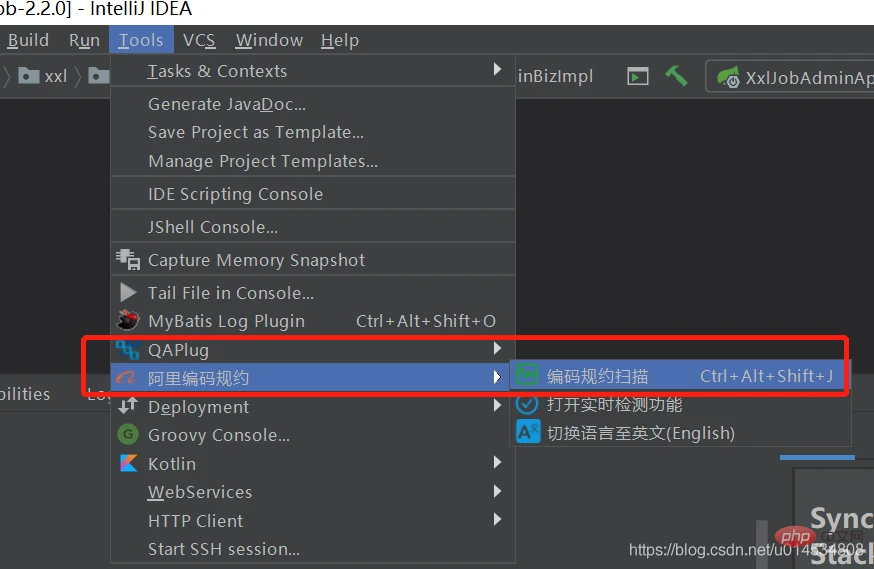
Task: Click the 打开实时检测功能 checkmark icon
Action: pyautogui.click(x=527, y=404)
